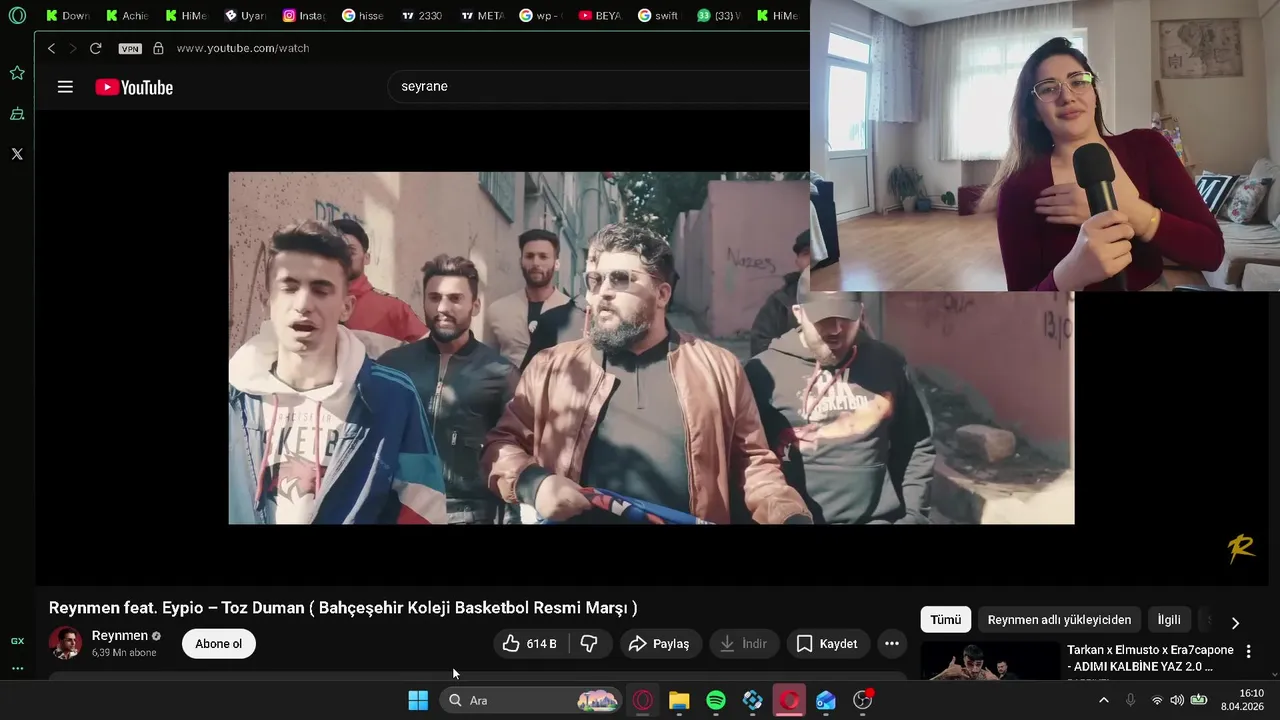Open Spotify from the taskbar
Screen dimensions: 1280x720
(716, 700)
